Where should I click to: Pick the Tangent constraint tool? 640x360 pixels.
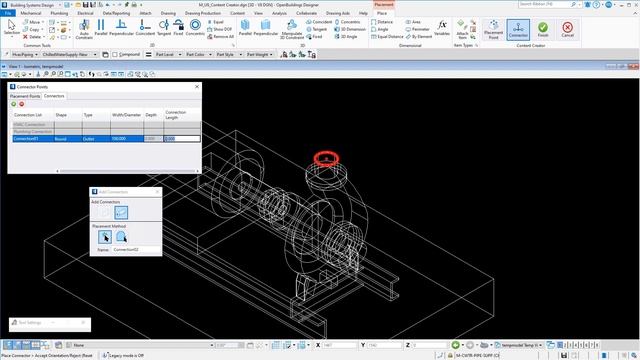(x=164, y=28)
